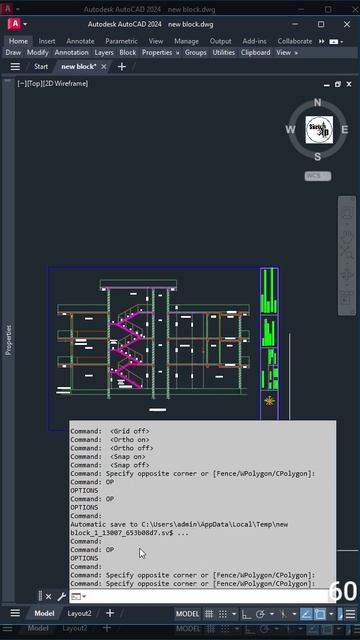
Task: Toggle isometric drafting in status bar
Action: (x=284, y=614)
